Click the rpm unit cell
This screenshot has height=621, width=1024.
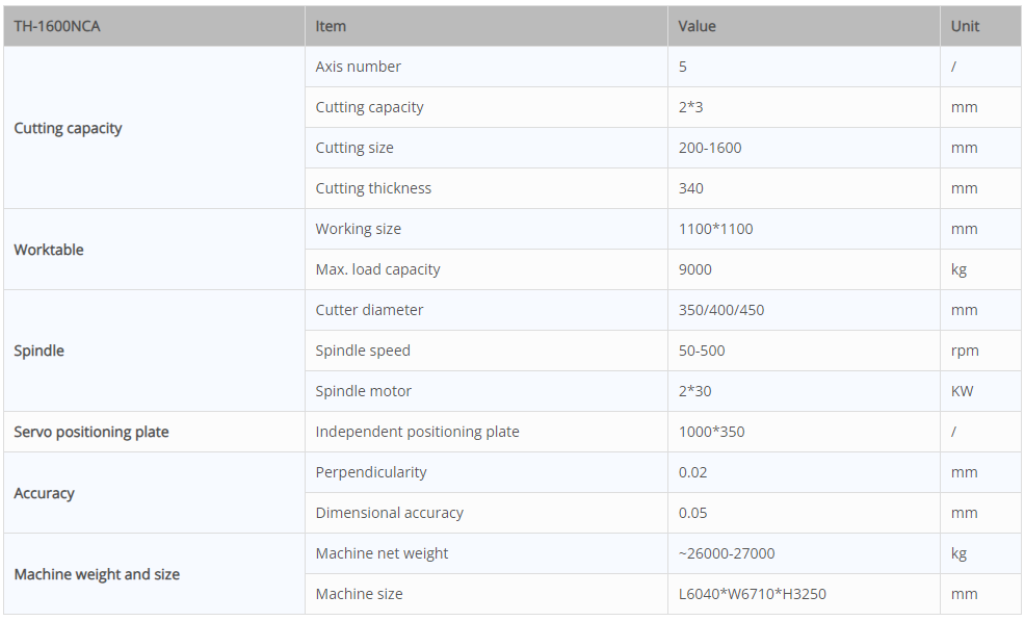(x=964, y=351)
